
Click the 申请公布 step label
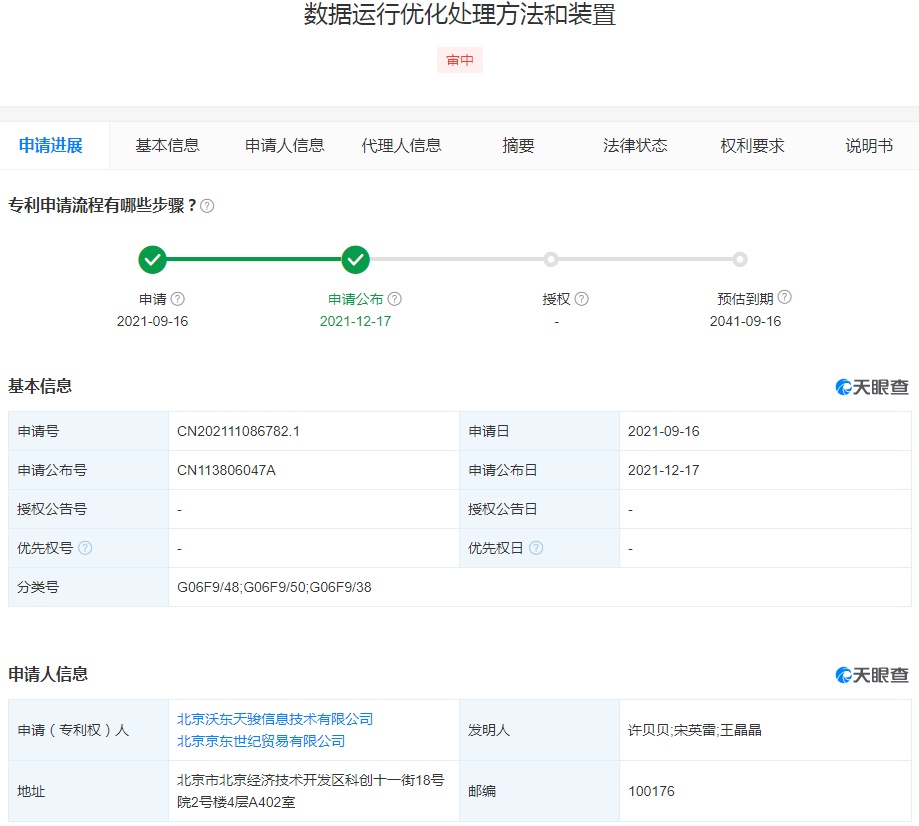tap(355, 299)
